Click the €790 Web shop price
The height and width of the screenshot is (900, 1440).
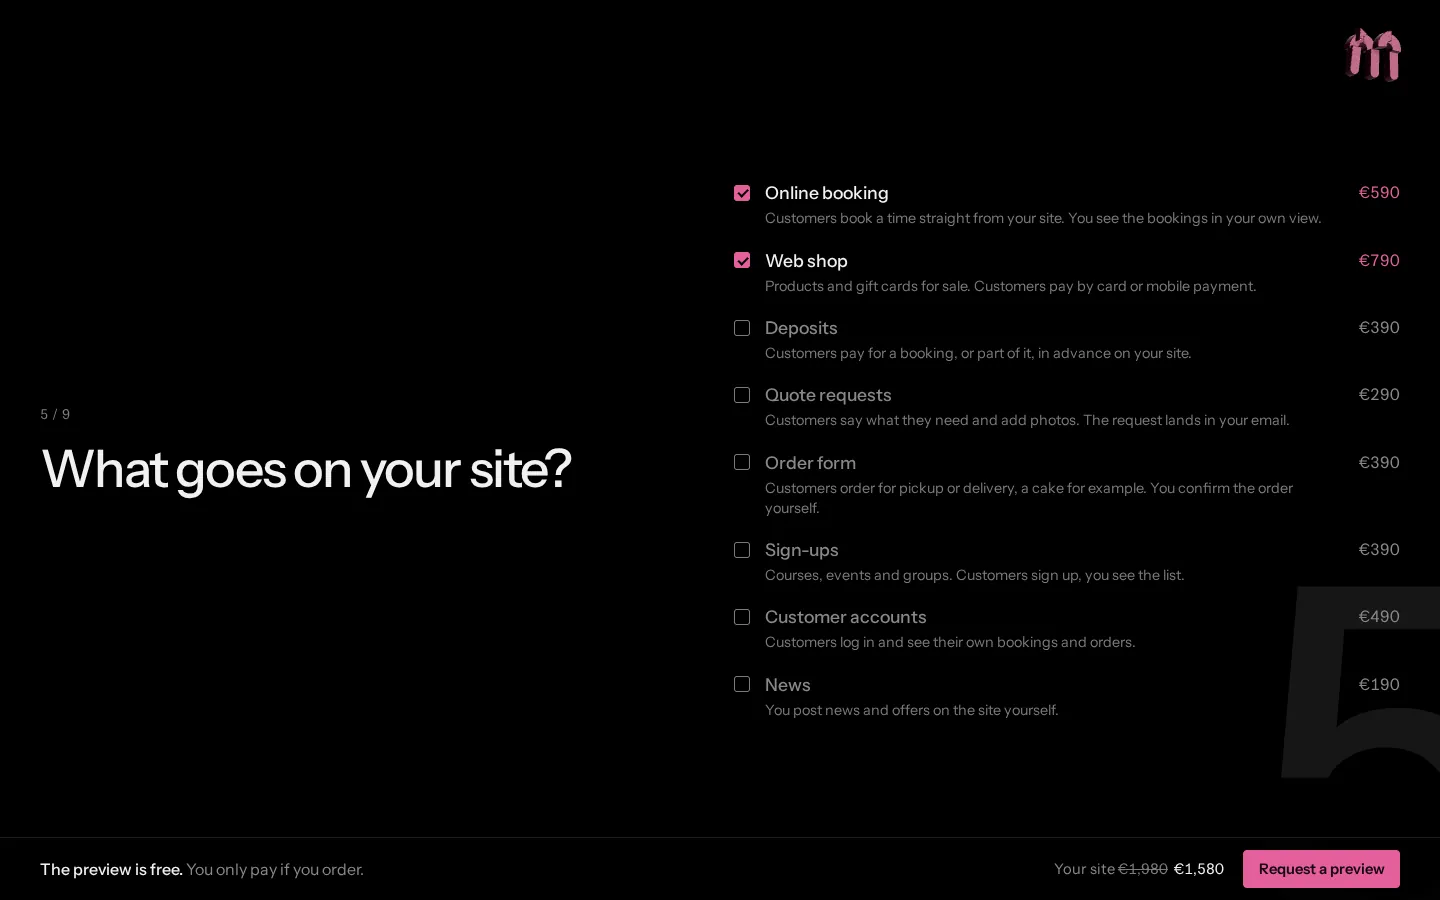pos(1379,260)
